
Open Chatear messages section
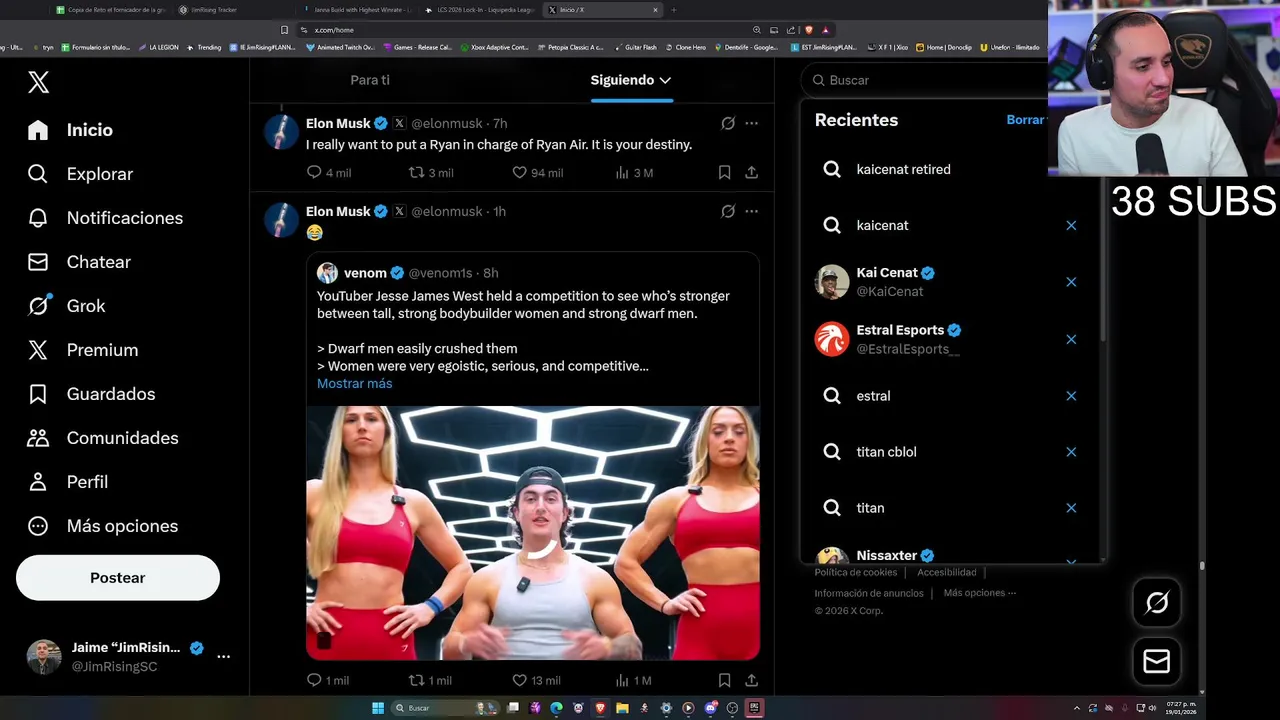79,262
